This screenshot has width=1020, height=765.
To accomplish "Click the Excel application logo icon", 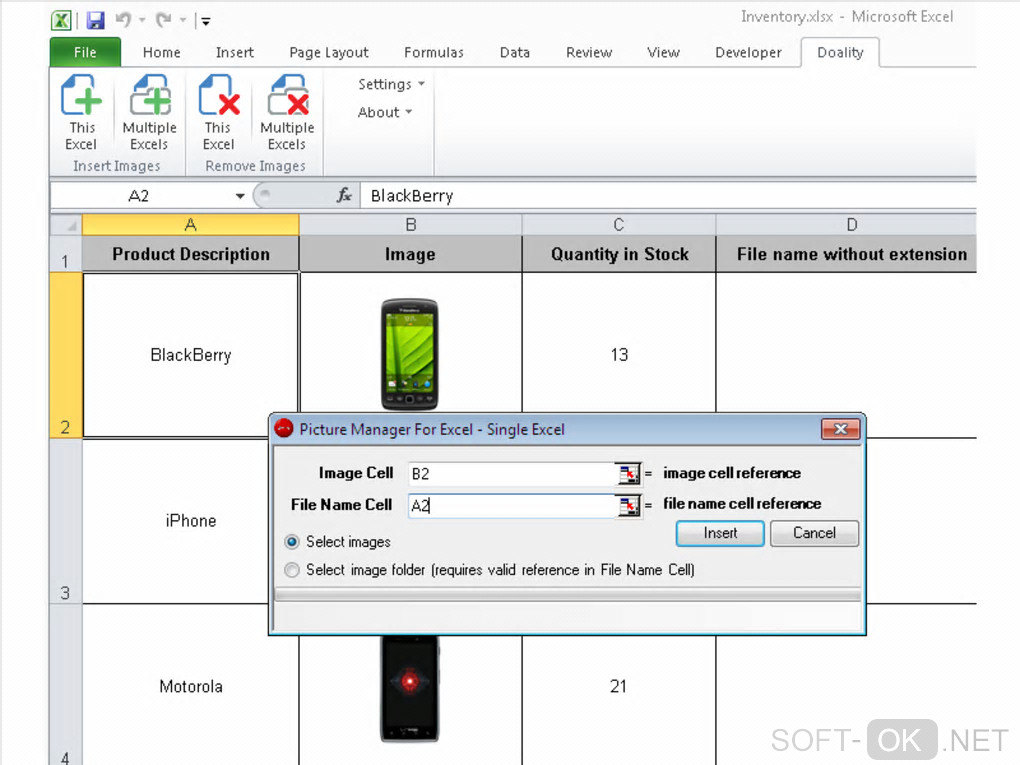I will click(x=61, y=21).
